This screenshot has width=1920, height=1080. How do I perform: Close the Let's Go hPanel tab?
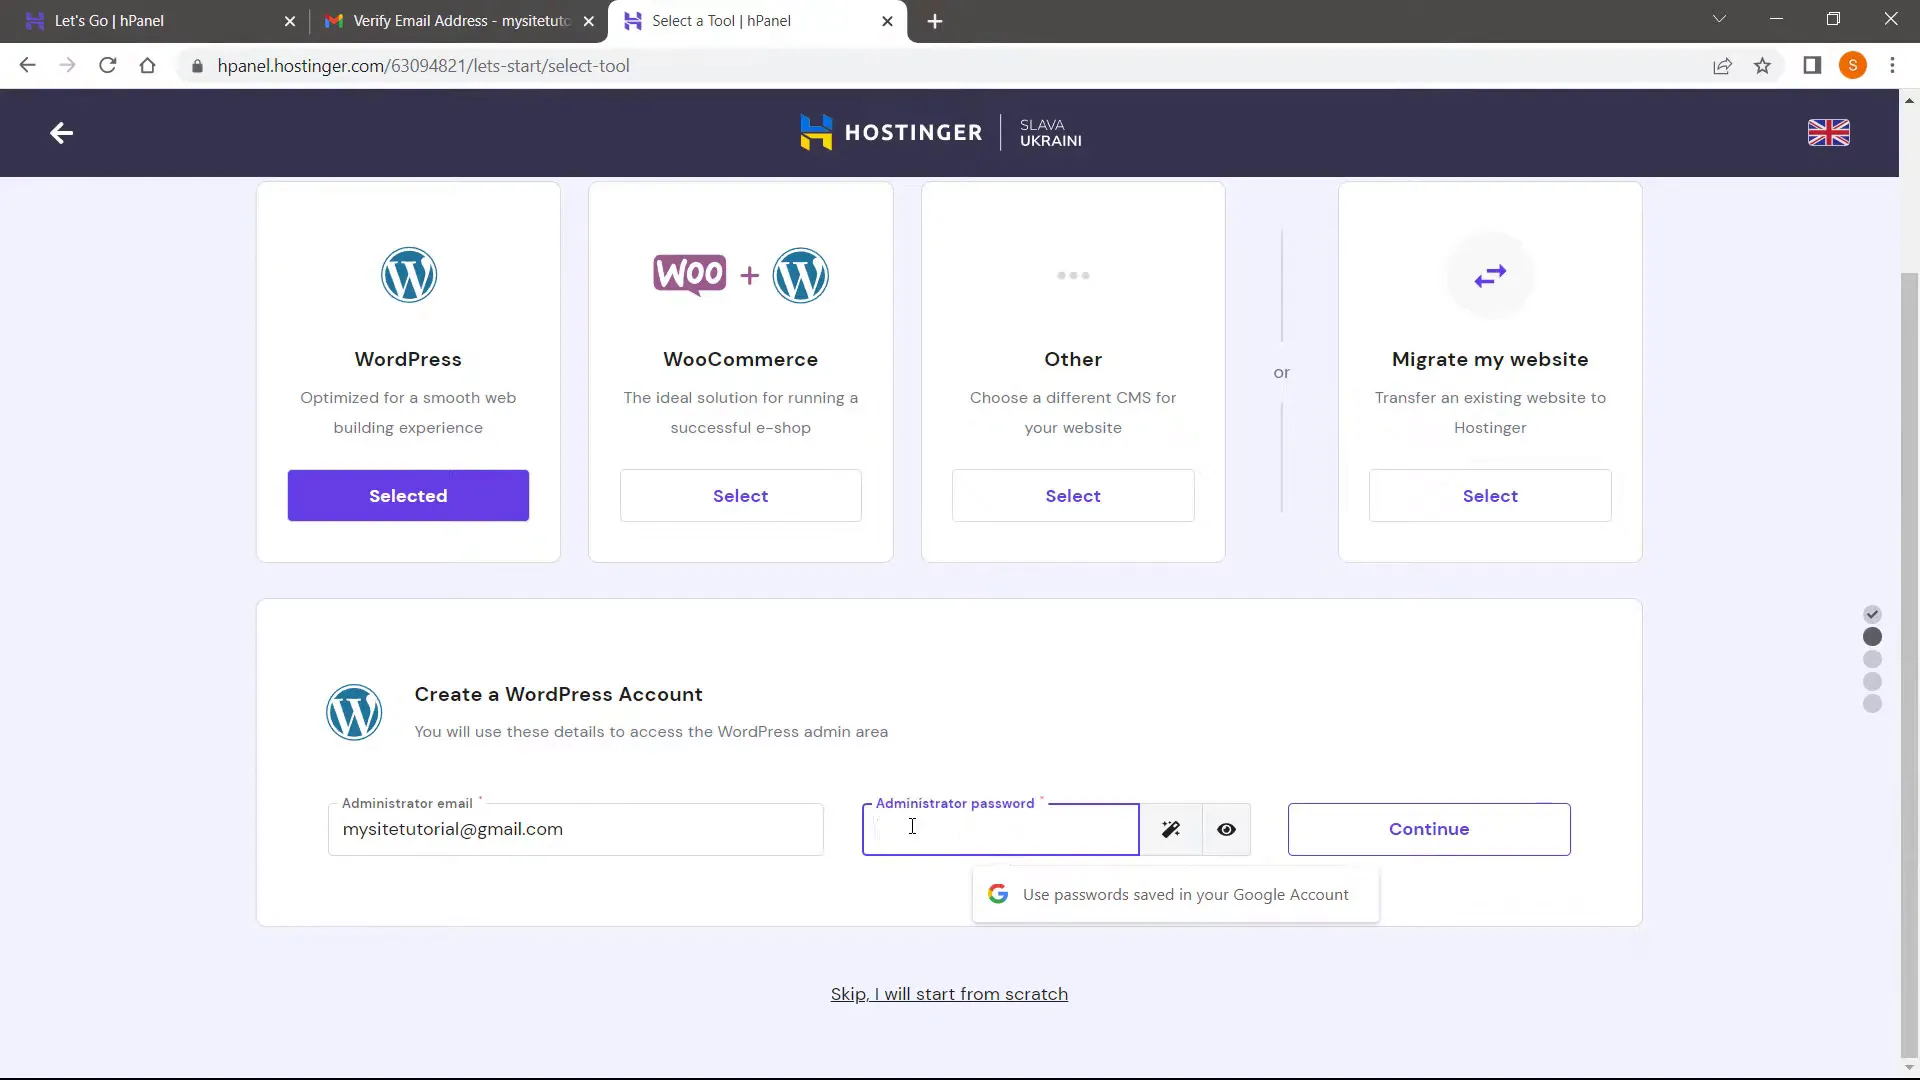point(290,21)
